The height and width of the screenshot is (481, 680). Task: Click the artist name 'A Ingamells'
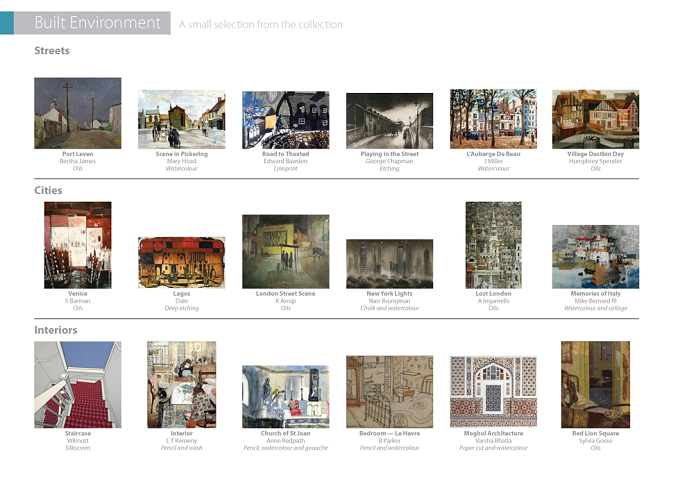[x=494, y=301]
